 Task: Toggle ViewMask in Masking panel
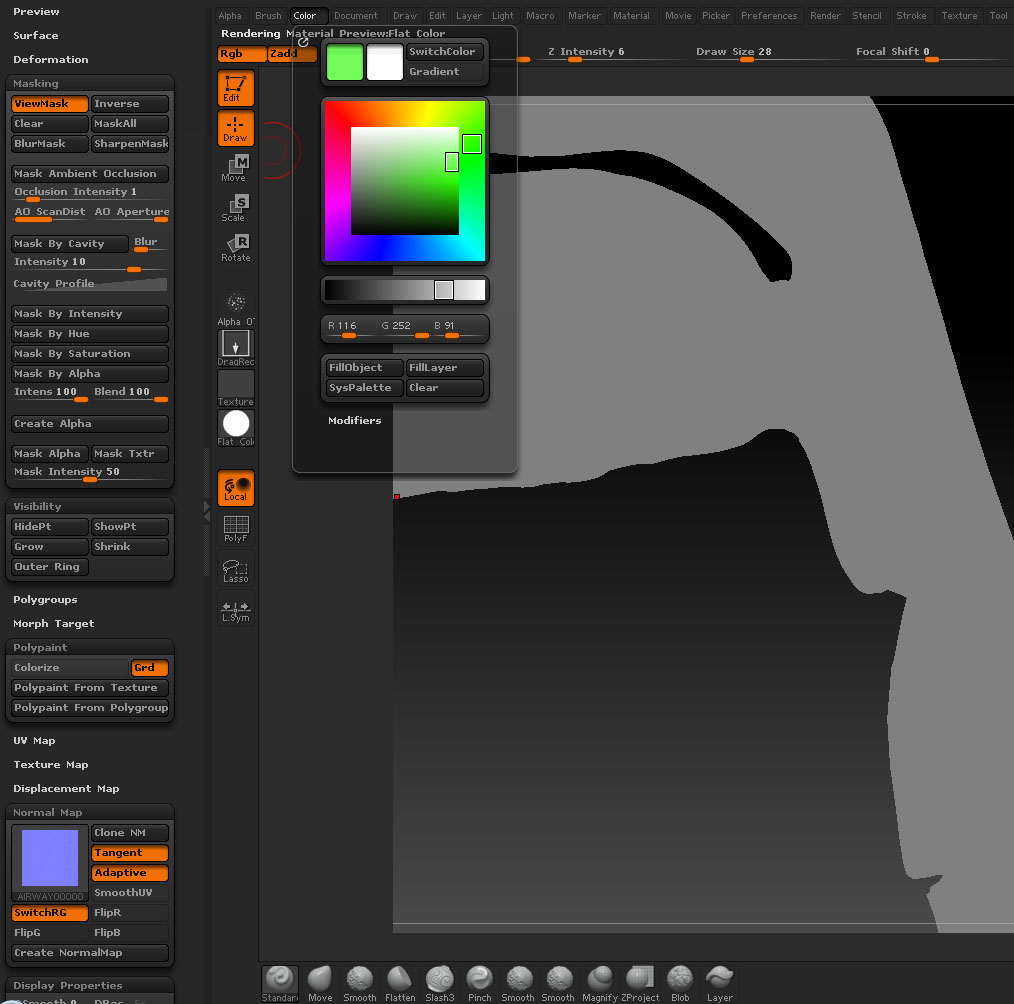pyautogui.click(x=49, y=103)
